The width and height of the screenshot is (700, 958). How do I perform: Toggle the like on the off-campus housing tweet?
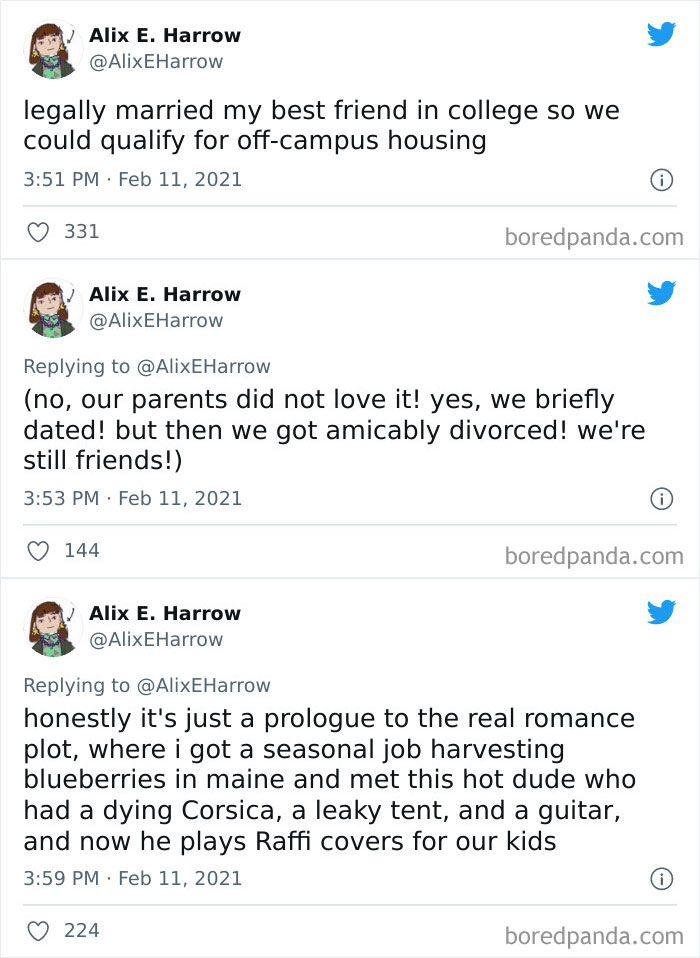(x=38, y=231)
